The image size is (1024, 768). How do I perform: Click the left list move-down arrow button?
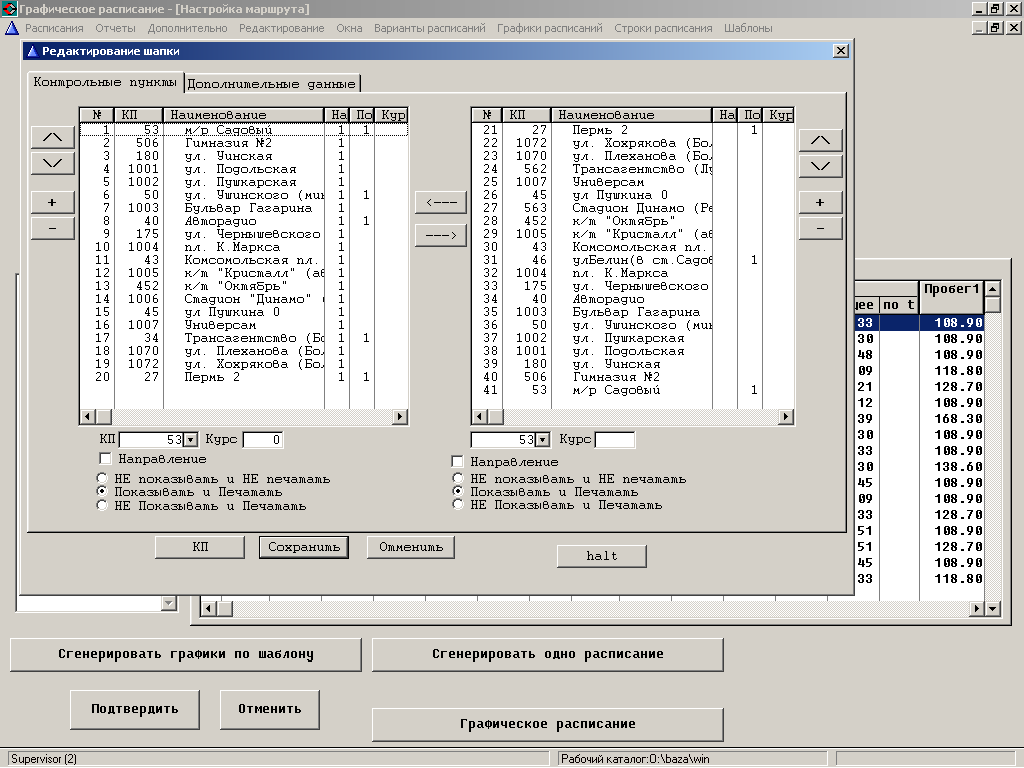coord(53,163)
